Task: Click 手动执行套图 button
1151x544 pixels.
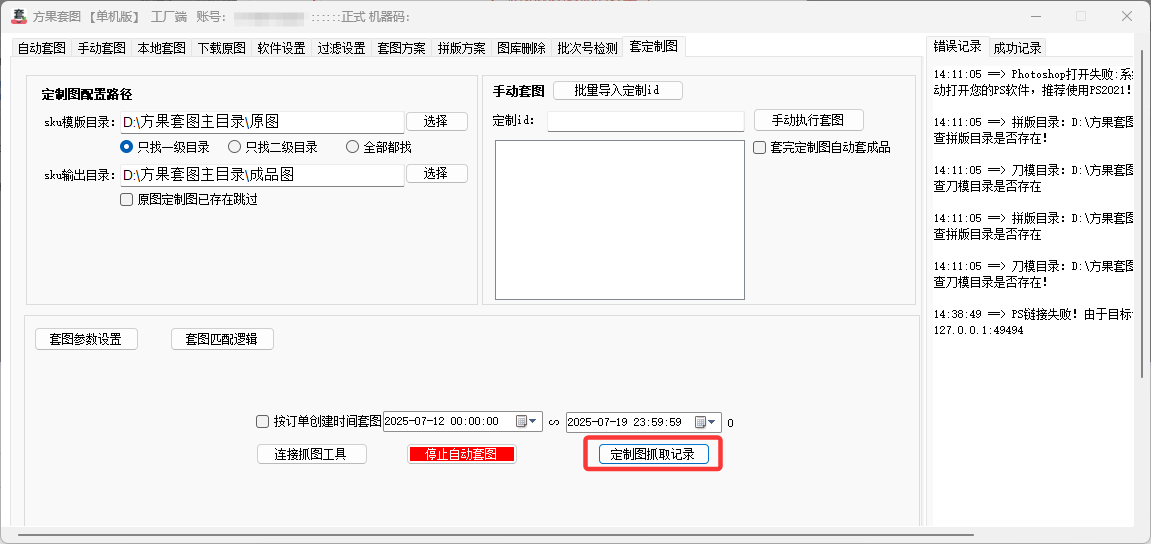Action: 808,120
